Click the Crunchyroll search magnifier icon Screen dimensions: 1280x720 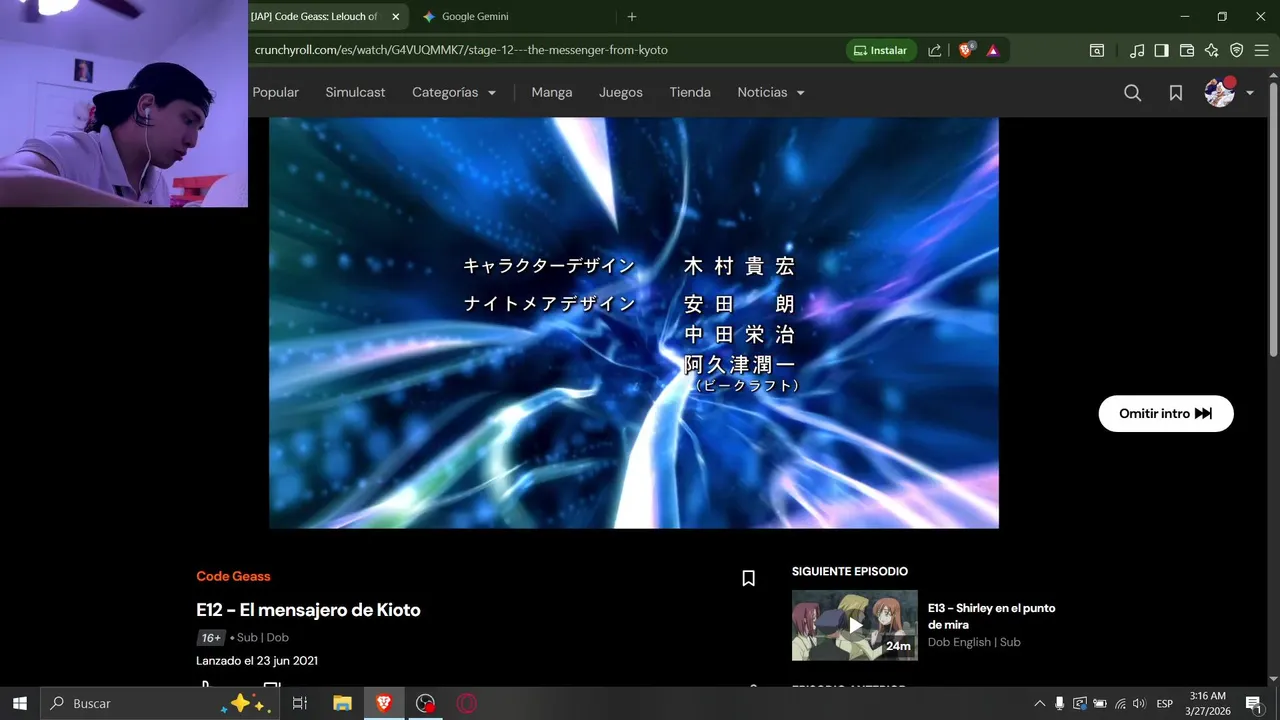pos(1132,92)
